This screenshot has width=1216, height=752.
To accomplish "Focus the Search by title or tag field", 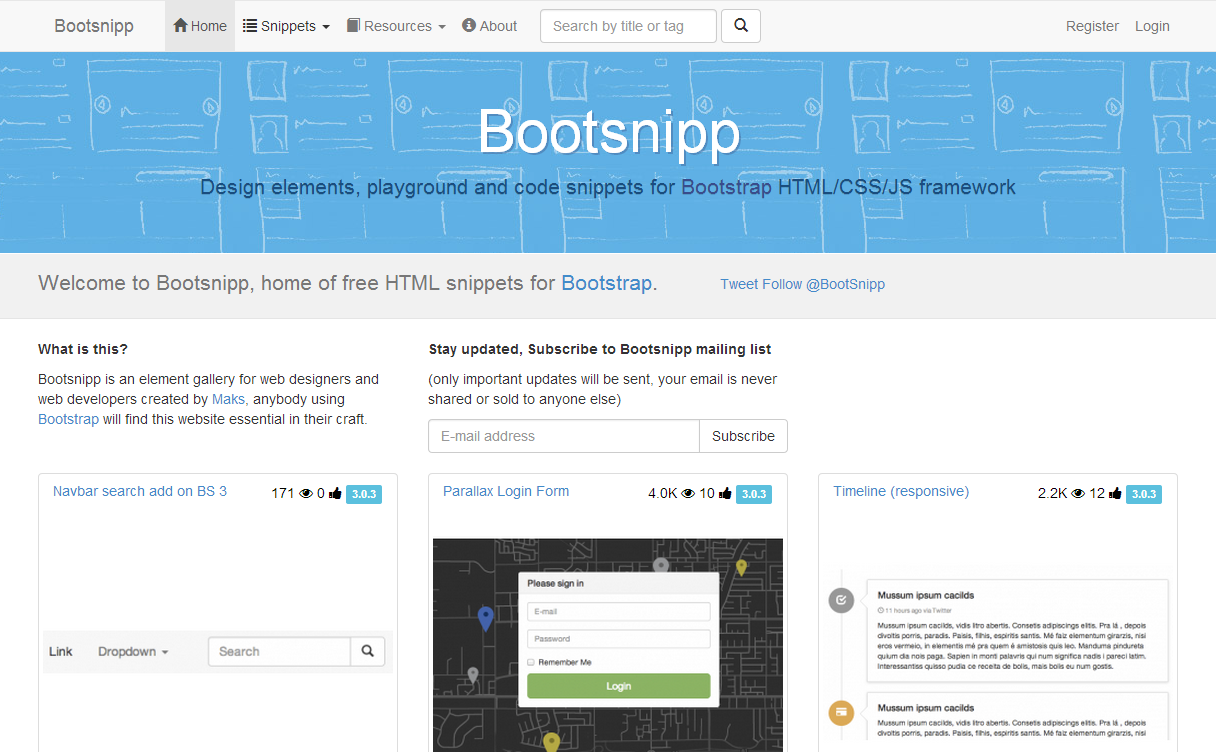I will (628, 26).
